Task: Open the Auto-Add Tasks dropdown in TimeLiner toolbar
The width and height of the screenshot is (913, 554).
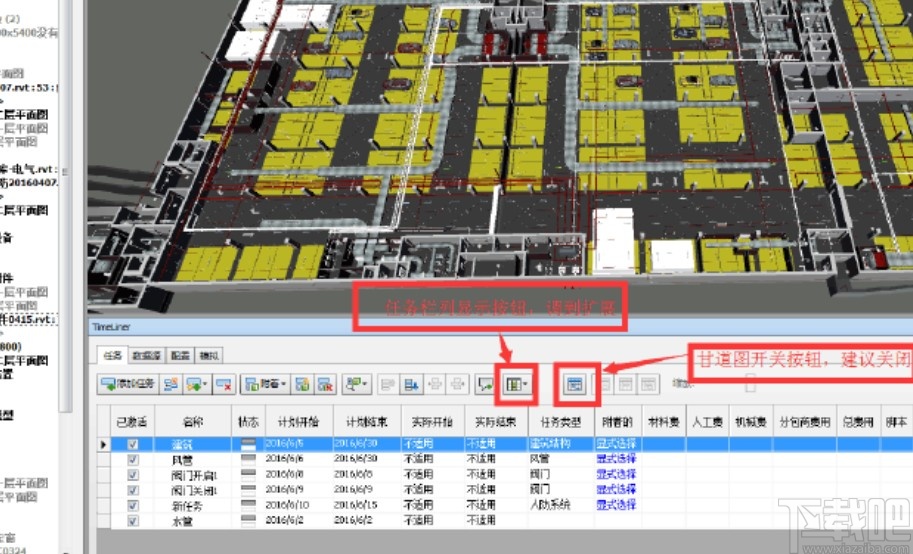Action: click(x=196, y=384)
